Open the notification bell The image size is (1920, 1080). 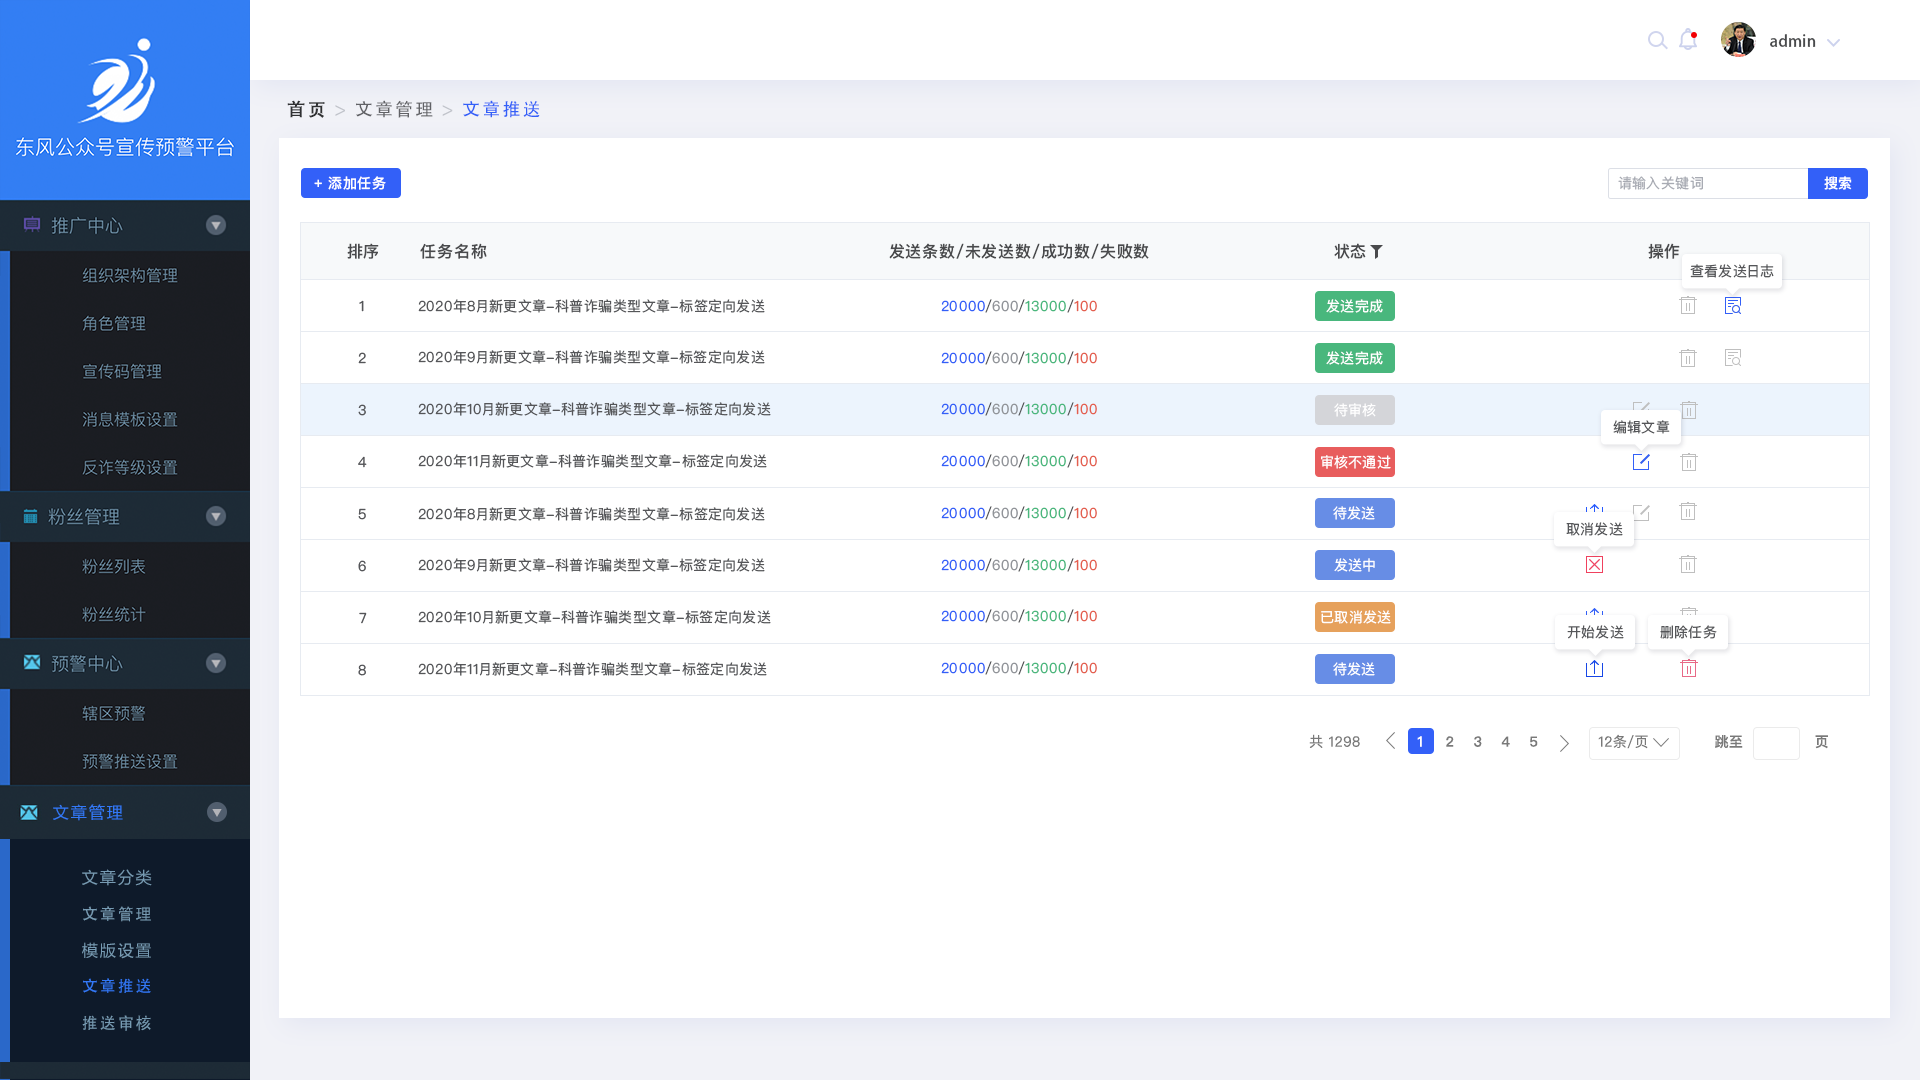point(1688,40)
